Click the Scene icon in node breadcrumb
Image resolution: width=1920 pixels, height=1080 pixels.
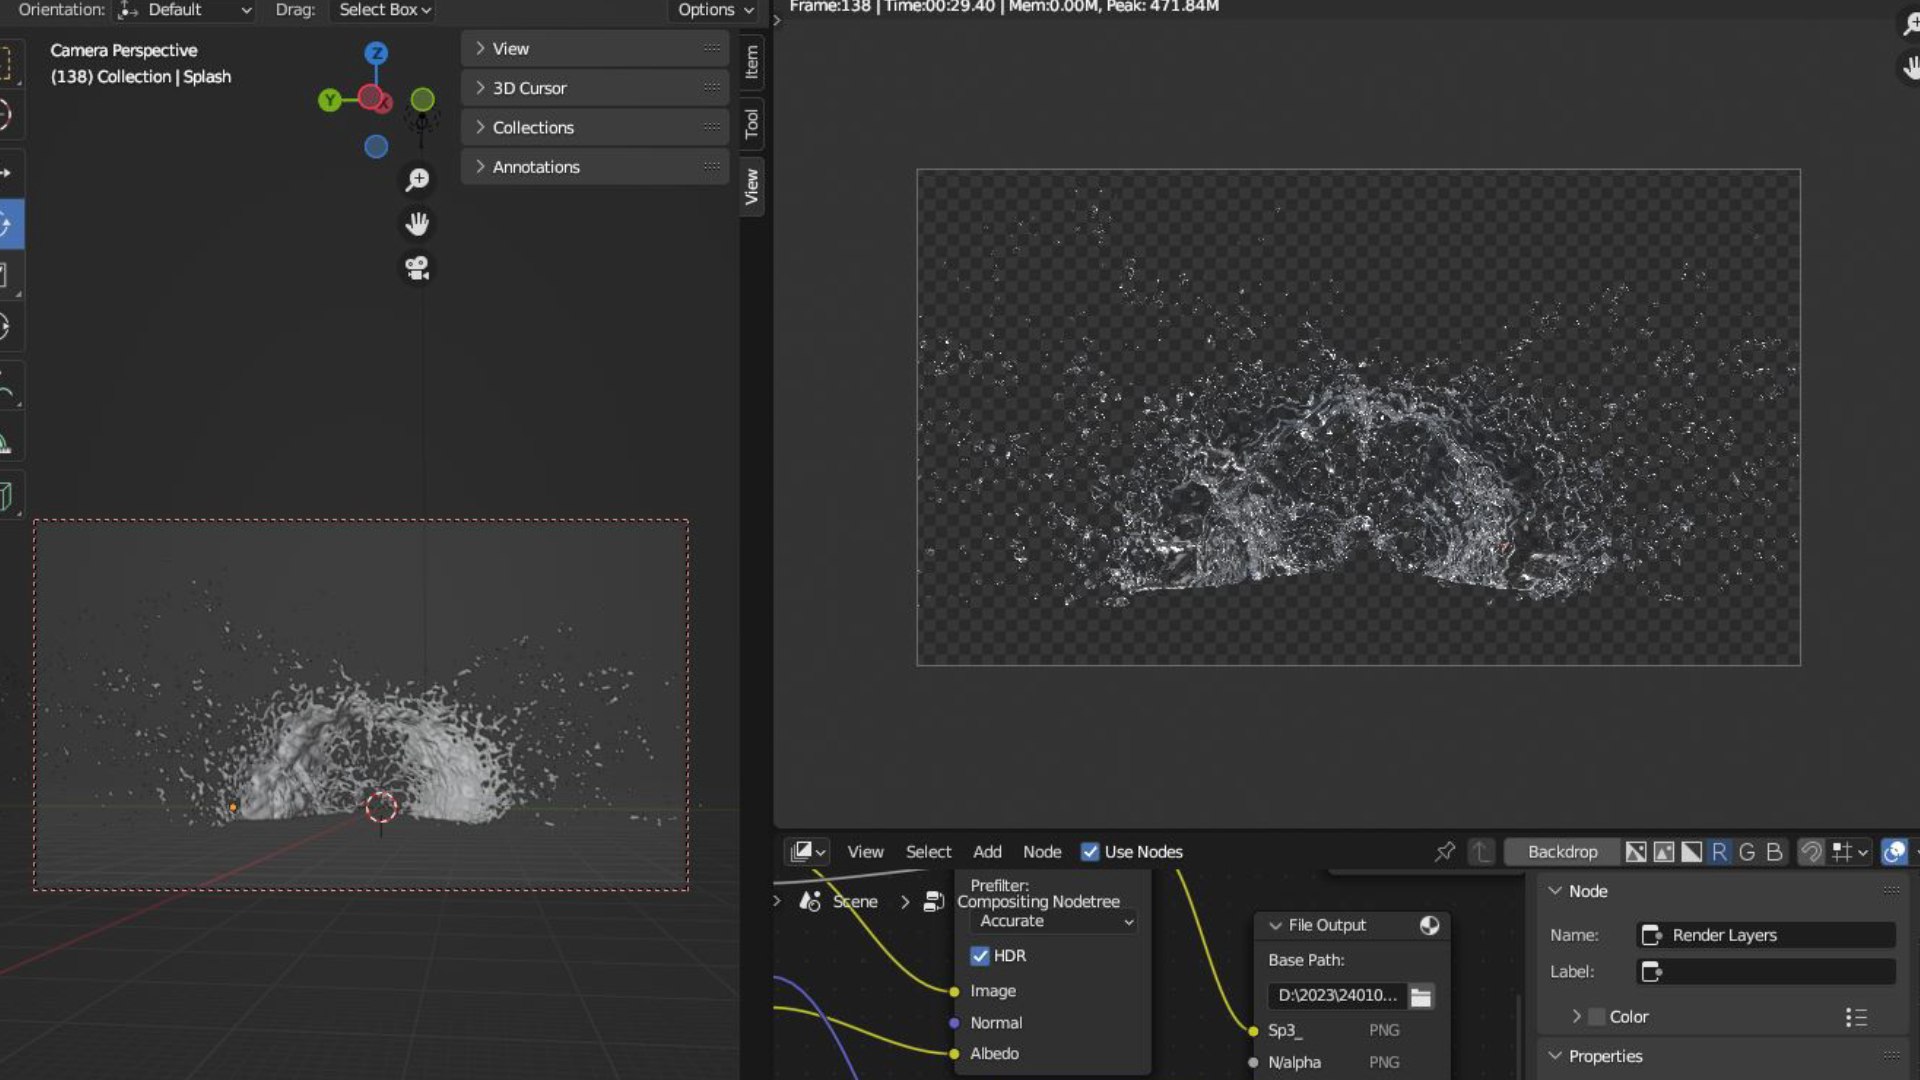tap(810, 901)
